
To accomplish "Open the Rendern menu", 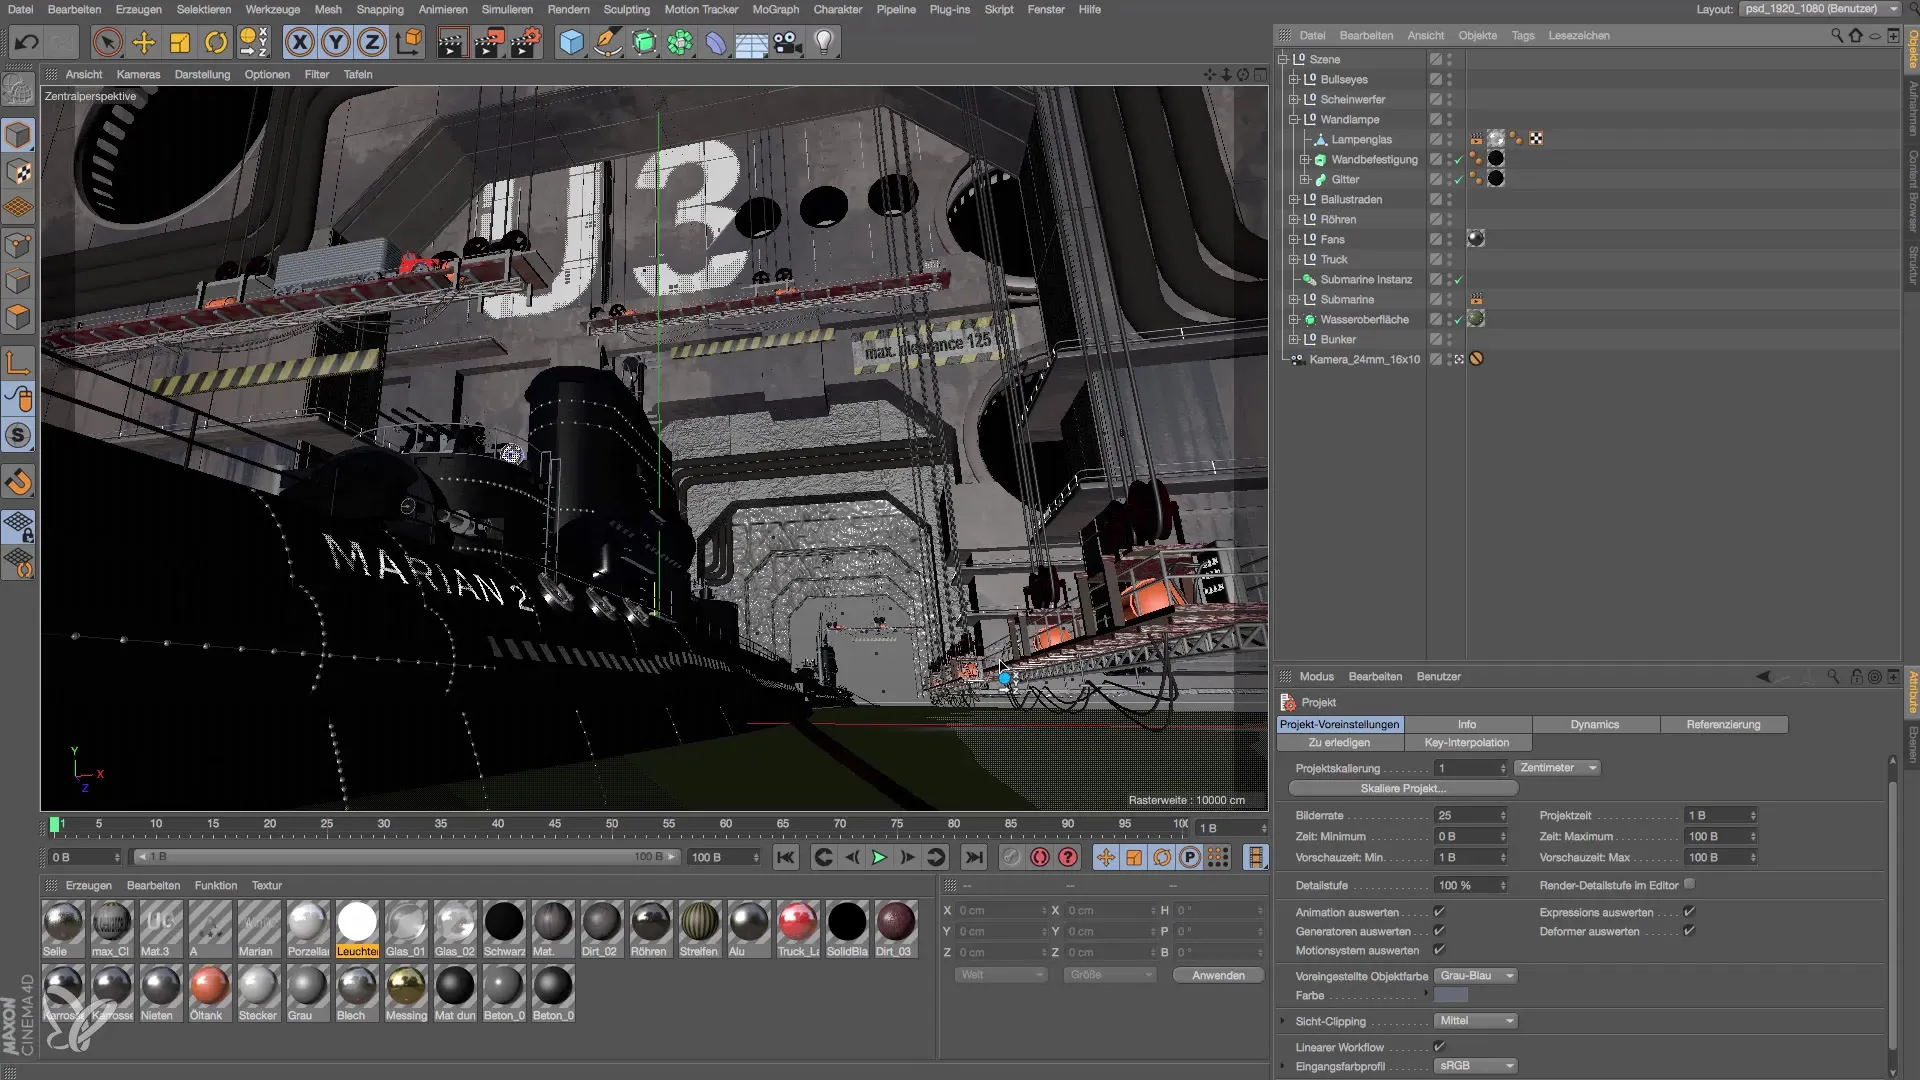I will [568, 9].
